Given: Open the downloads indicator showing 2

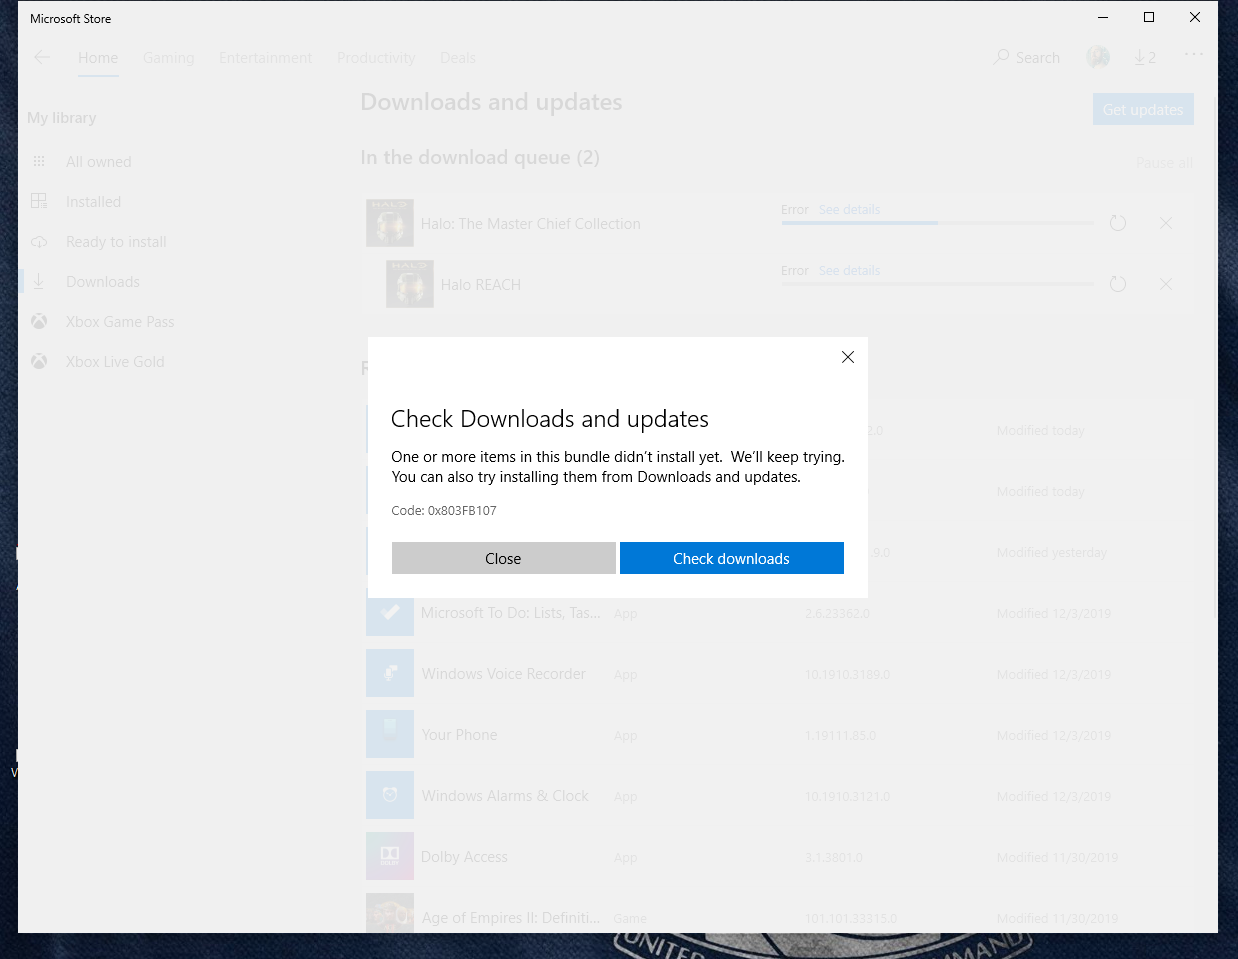Looking at the screenshot, I should tap(1145, 58).
